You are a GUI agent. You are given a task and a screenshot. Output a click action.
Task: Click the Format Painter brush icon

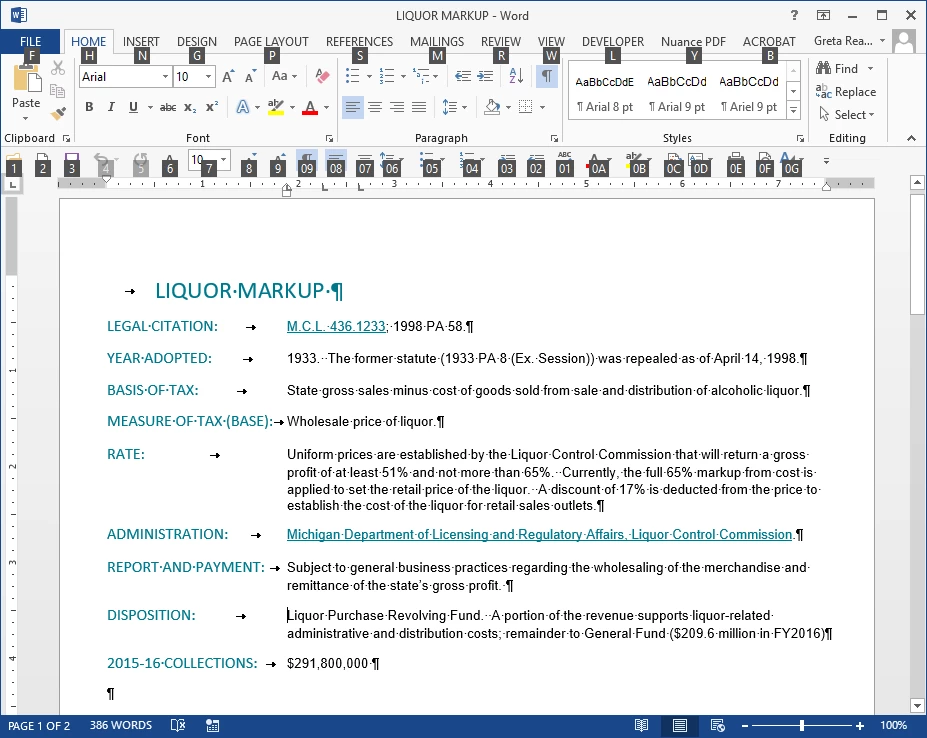tap(58, 113)
